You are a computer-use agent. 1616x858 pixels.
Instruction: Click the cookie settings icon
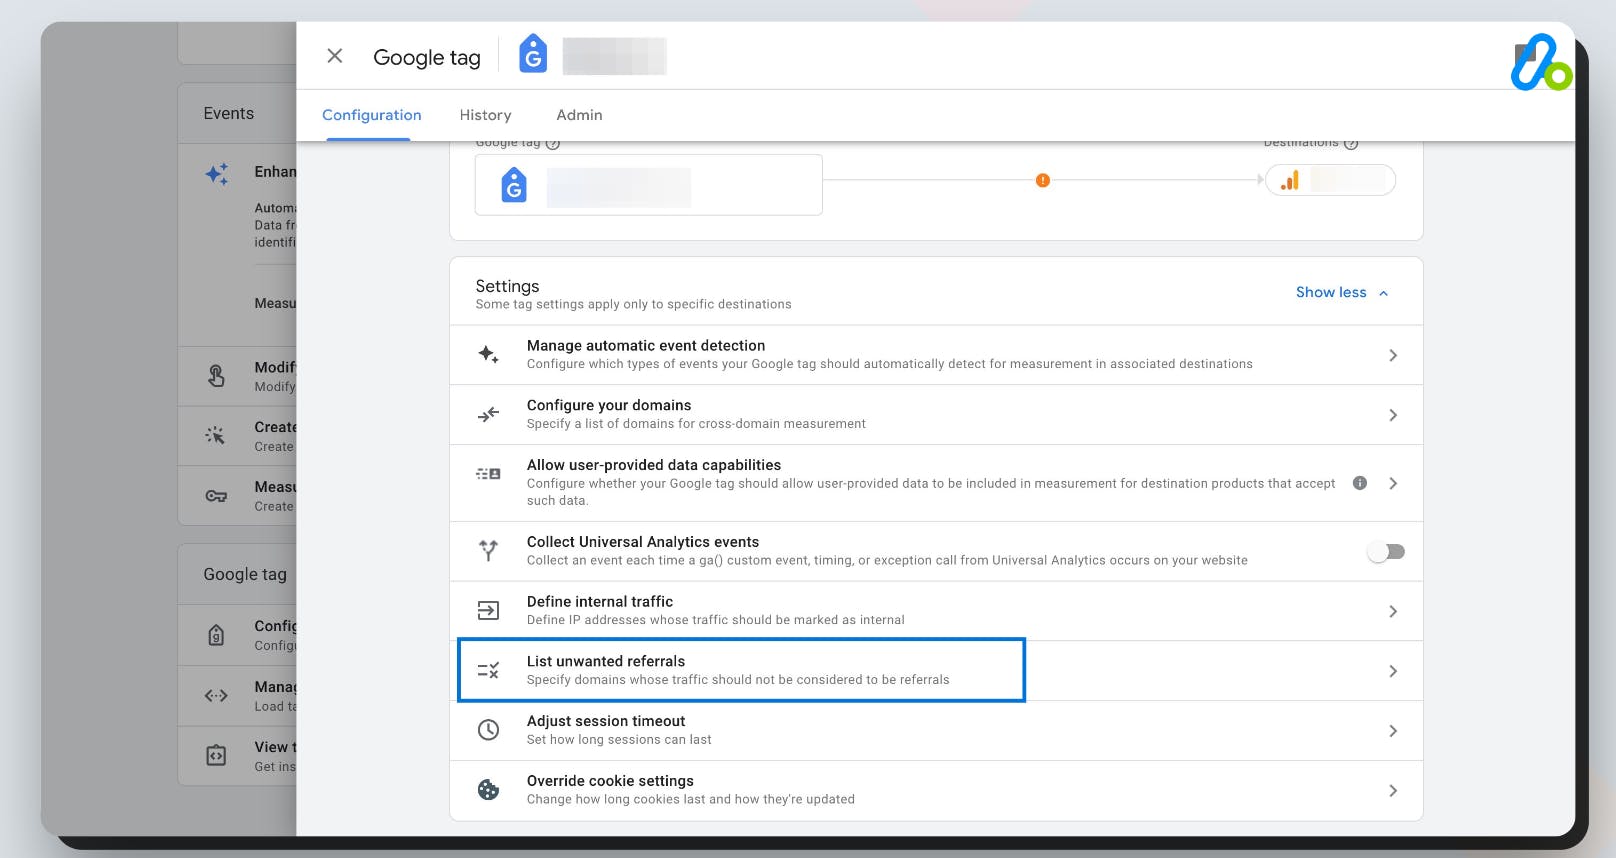point(488,790)
